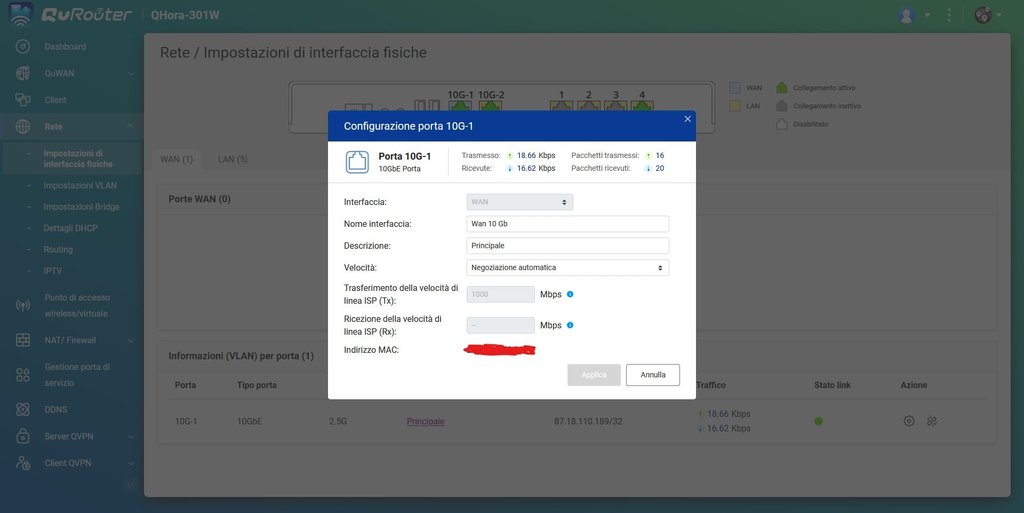1024x513 pixels.
Task: Click the settings gear in the Azione column
Action: pyautogui.click(x=908, y=421)
